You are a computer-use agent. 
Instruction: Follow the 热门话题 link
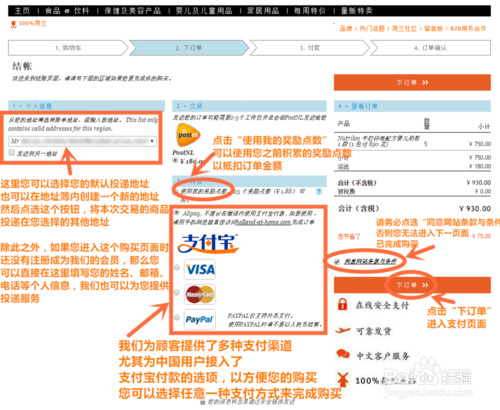point(372,29)
